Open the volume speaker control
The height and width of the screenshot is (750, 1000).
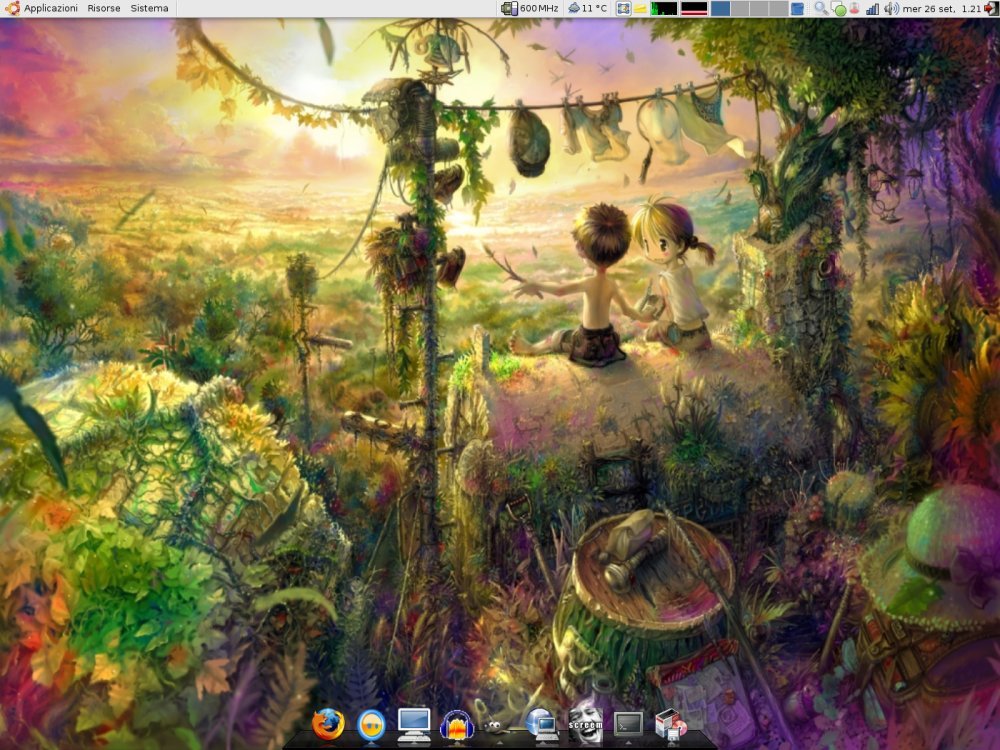pyautogui.click(x=891, y=8)
